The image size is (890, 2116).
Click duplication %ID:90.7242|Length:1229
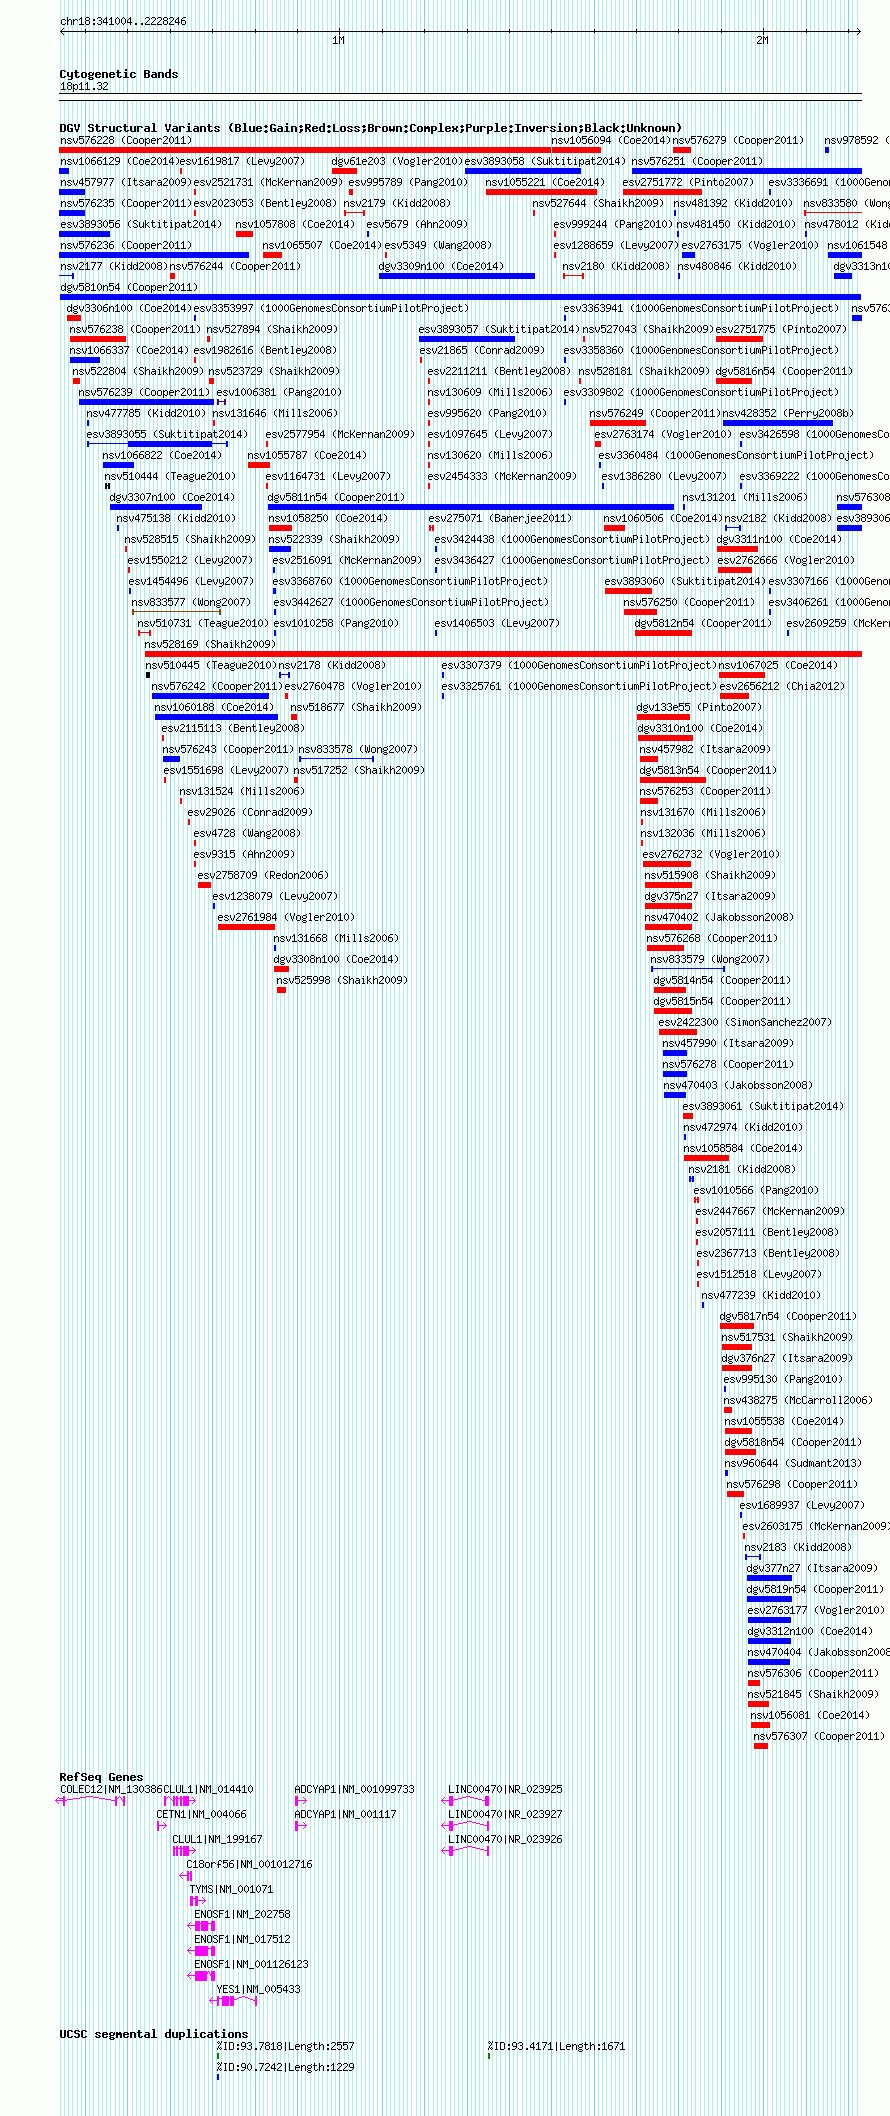(285, 2067)
